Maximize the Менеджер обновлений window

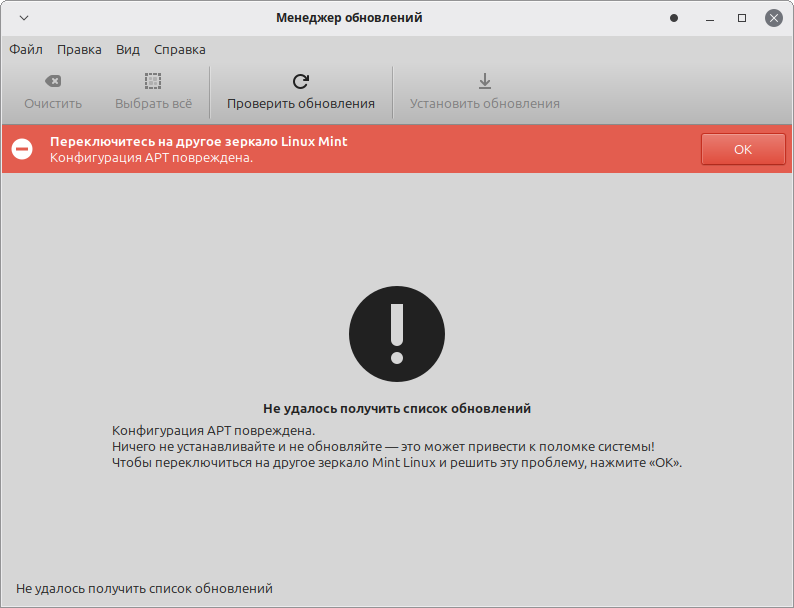742,18
